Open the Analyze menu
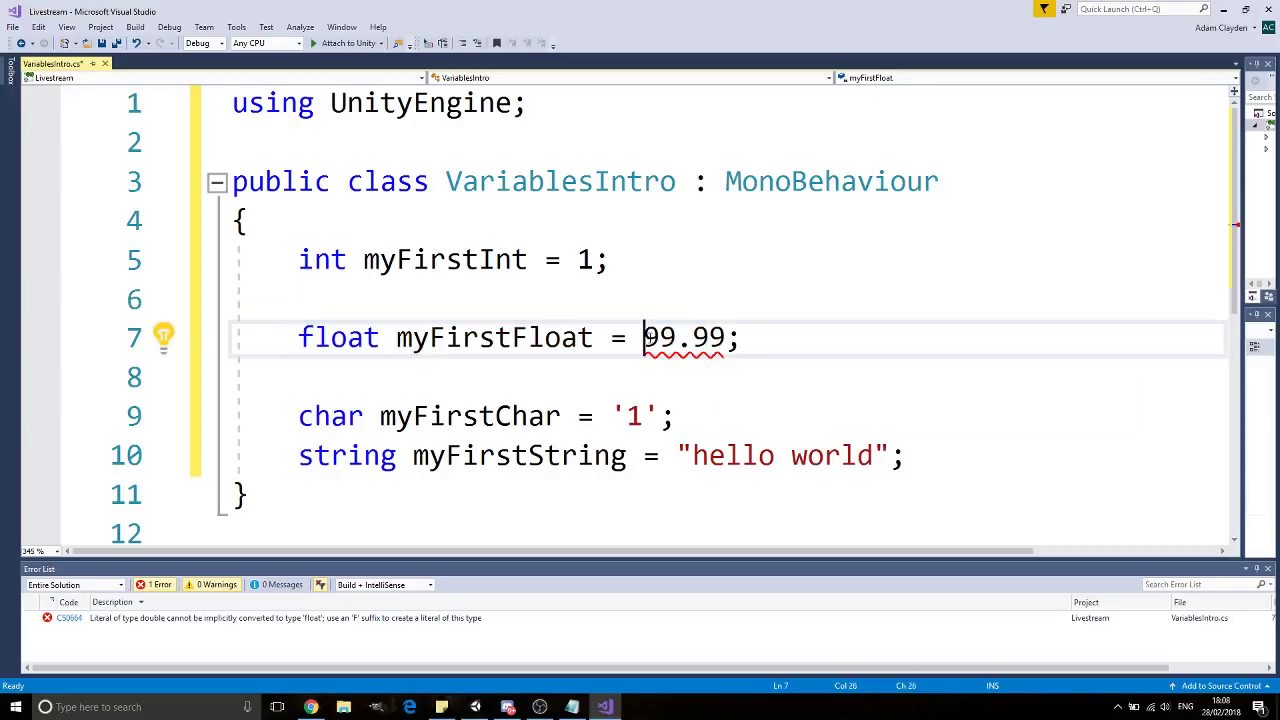The height and width of the screenshot is (720, 1280). pos(300,27)
